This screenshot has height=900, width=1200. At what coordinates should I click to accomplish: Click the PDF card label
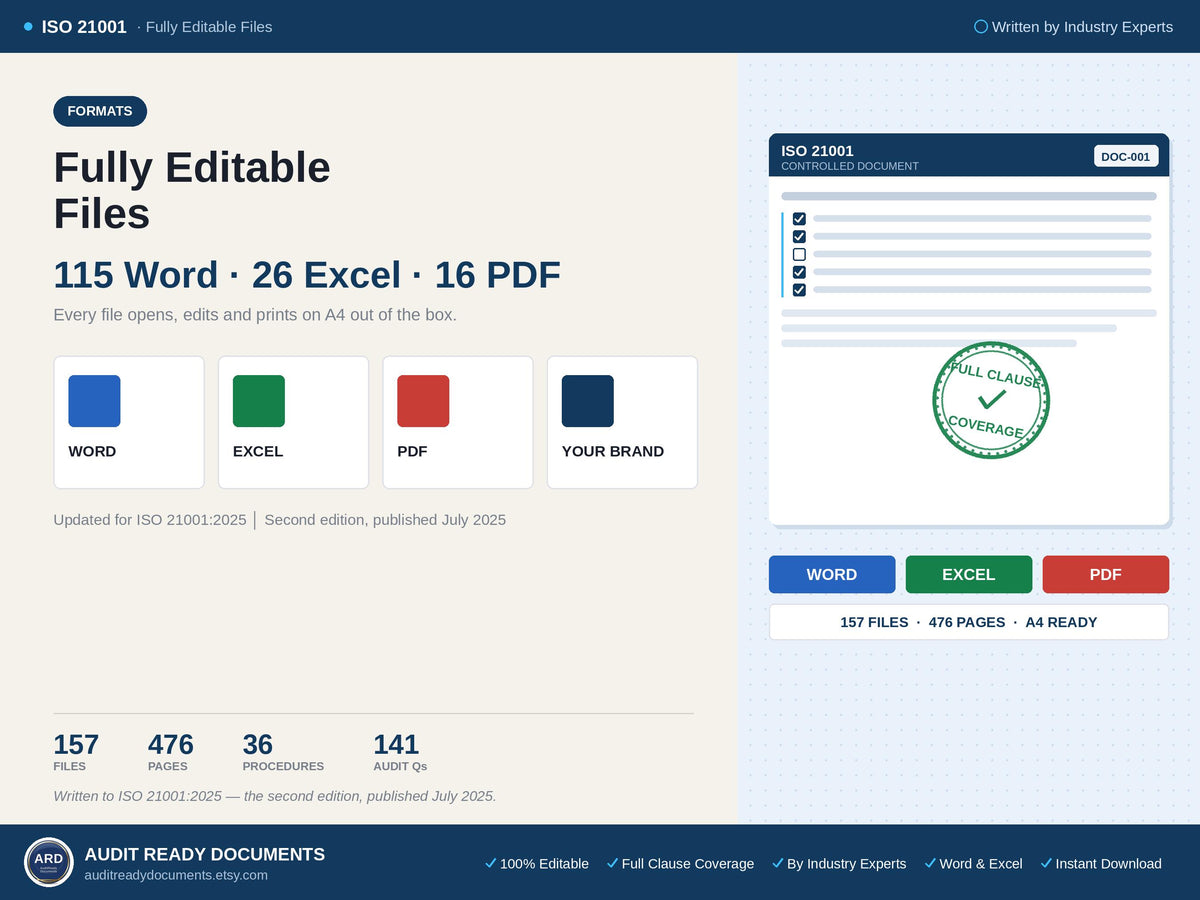[x=412, y=451]
